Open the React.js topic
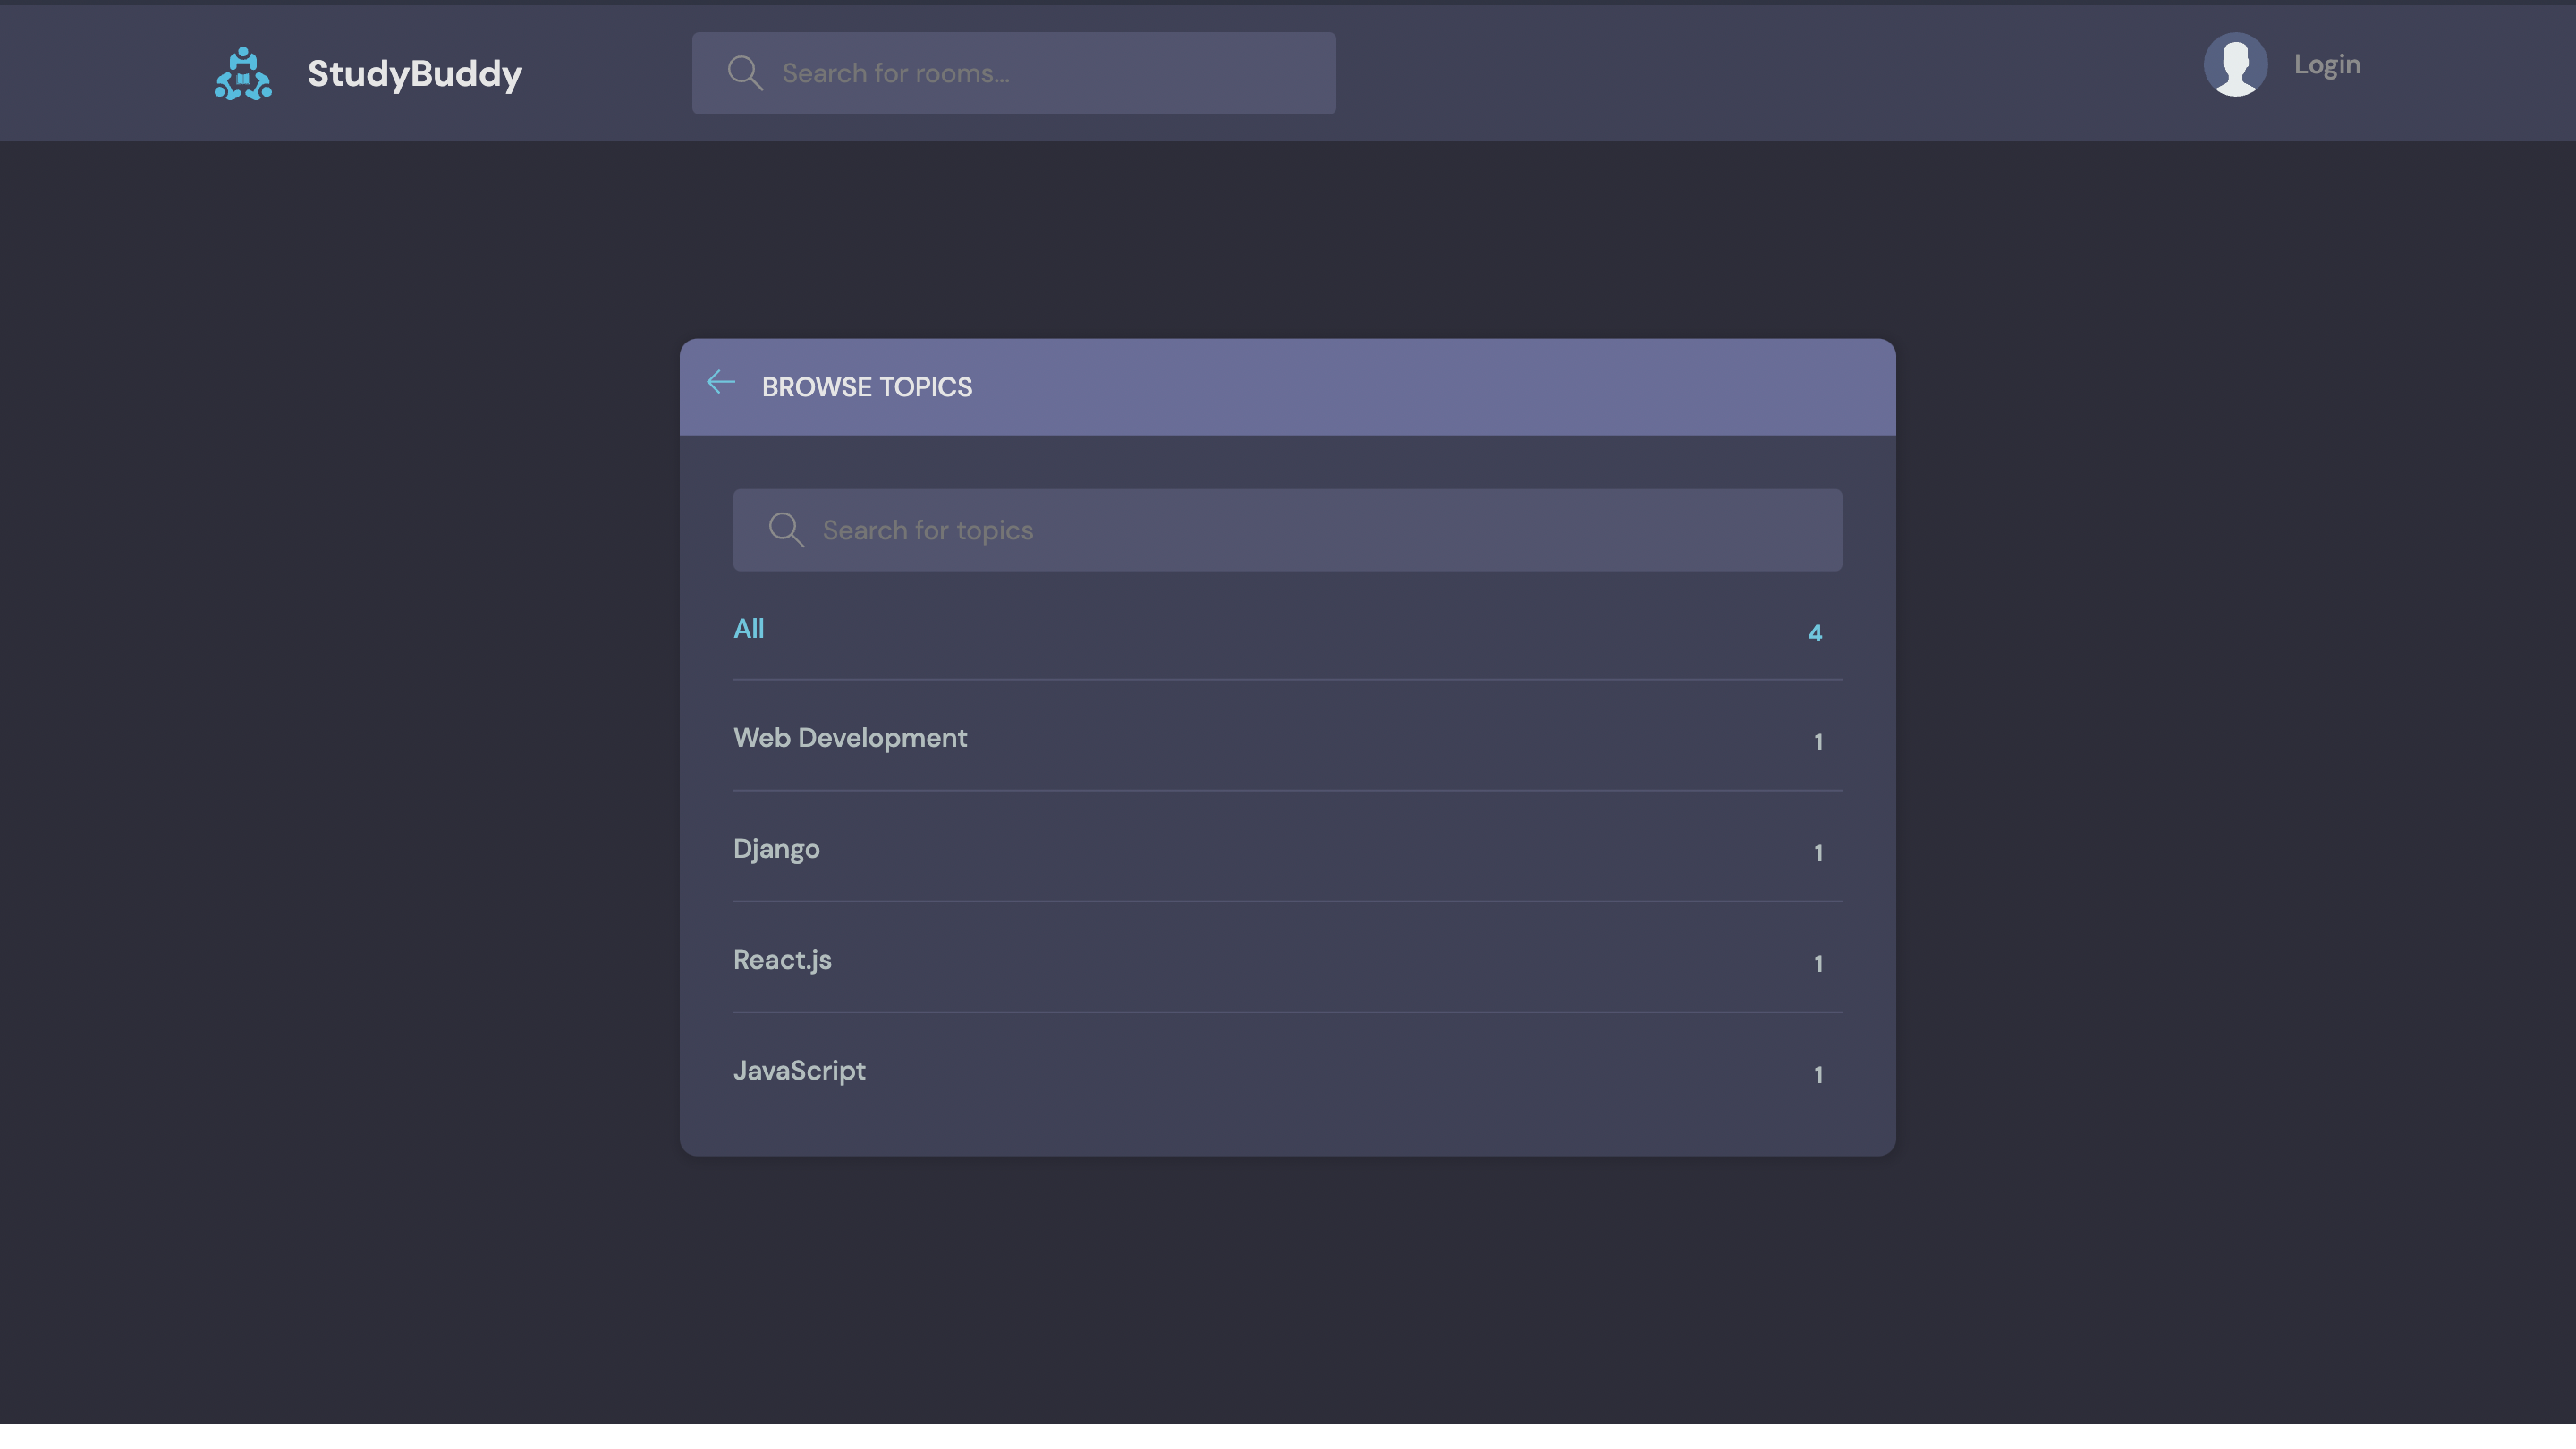 point(782,959)
